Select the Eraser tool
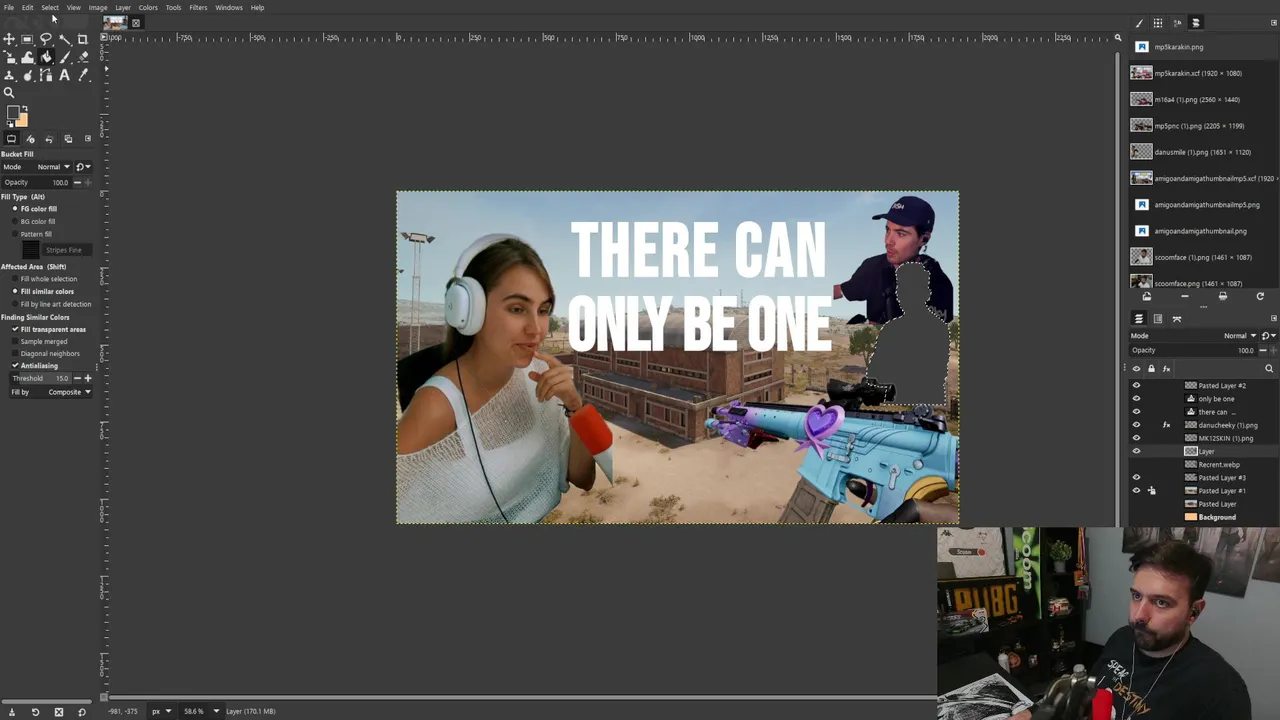 coord(83,58)
